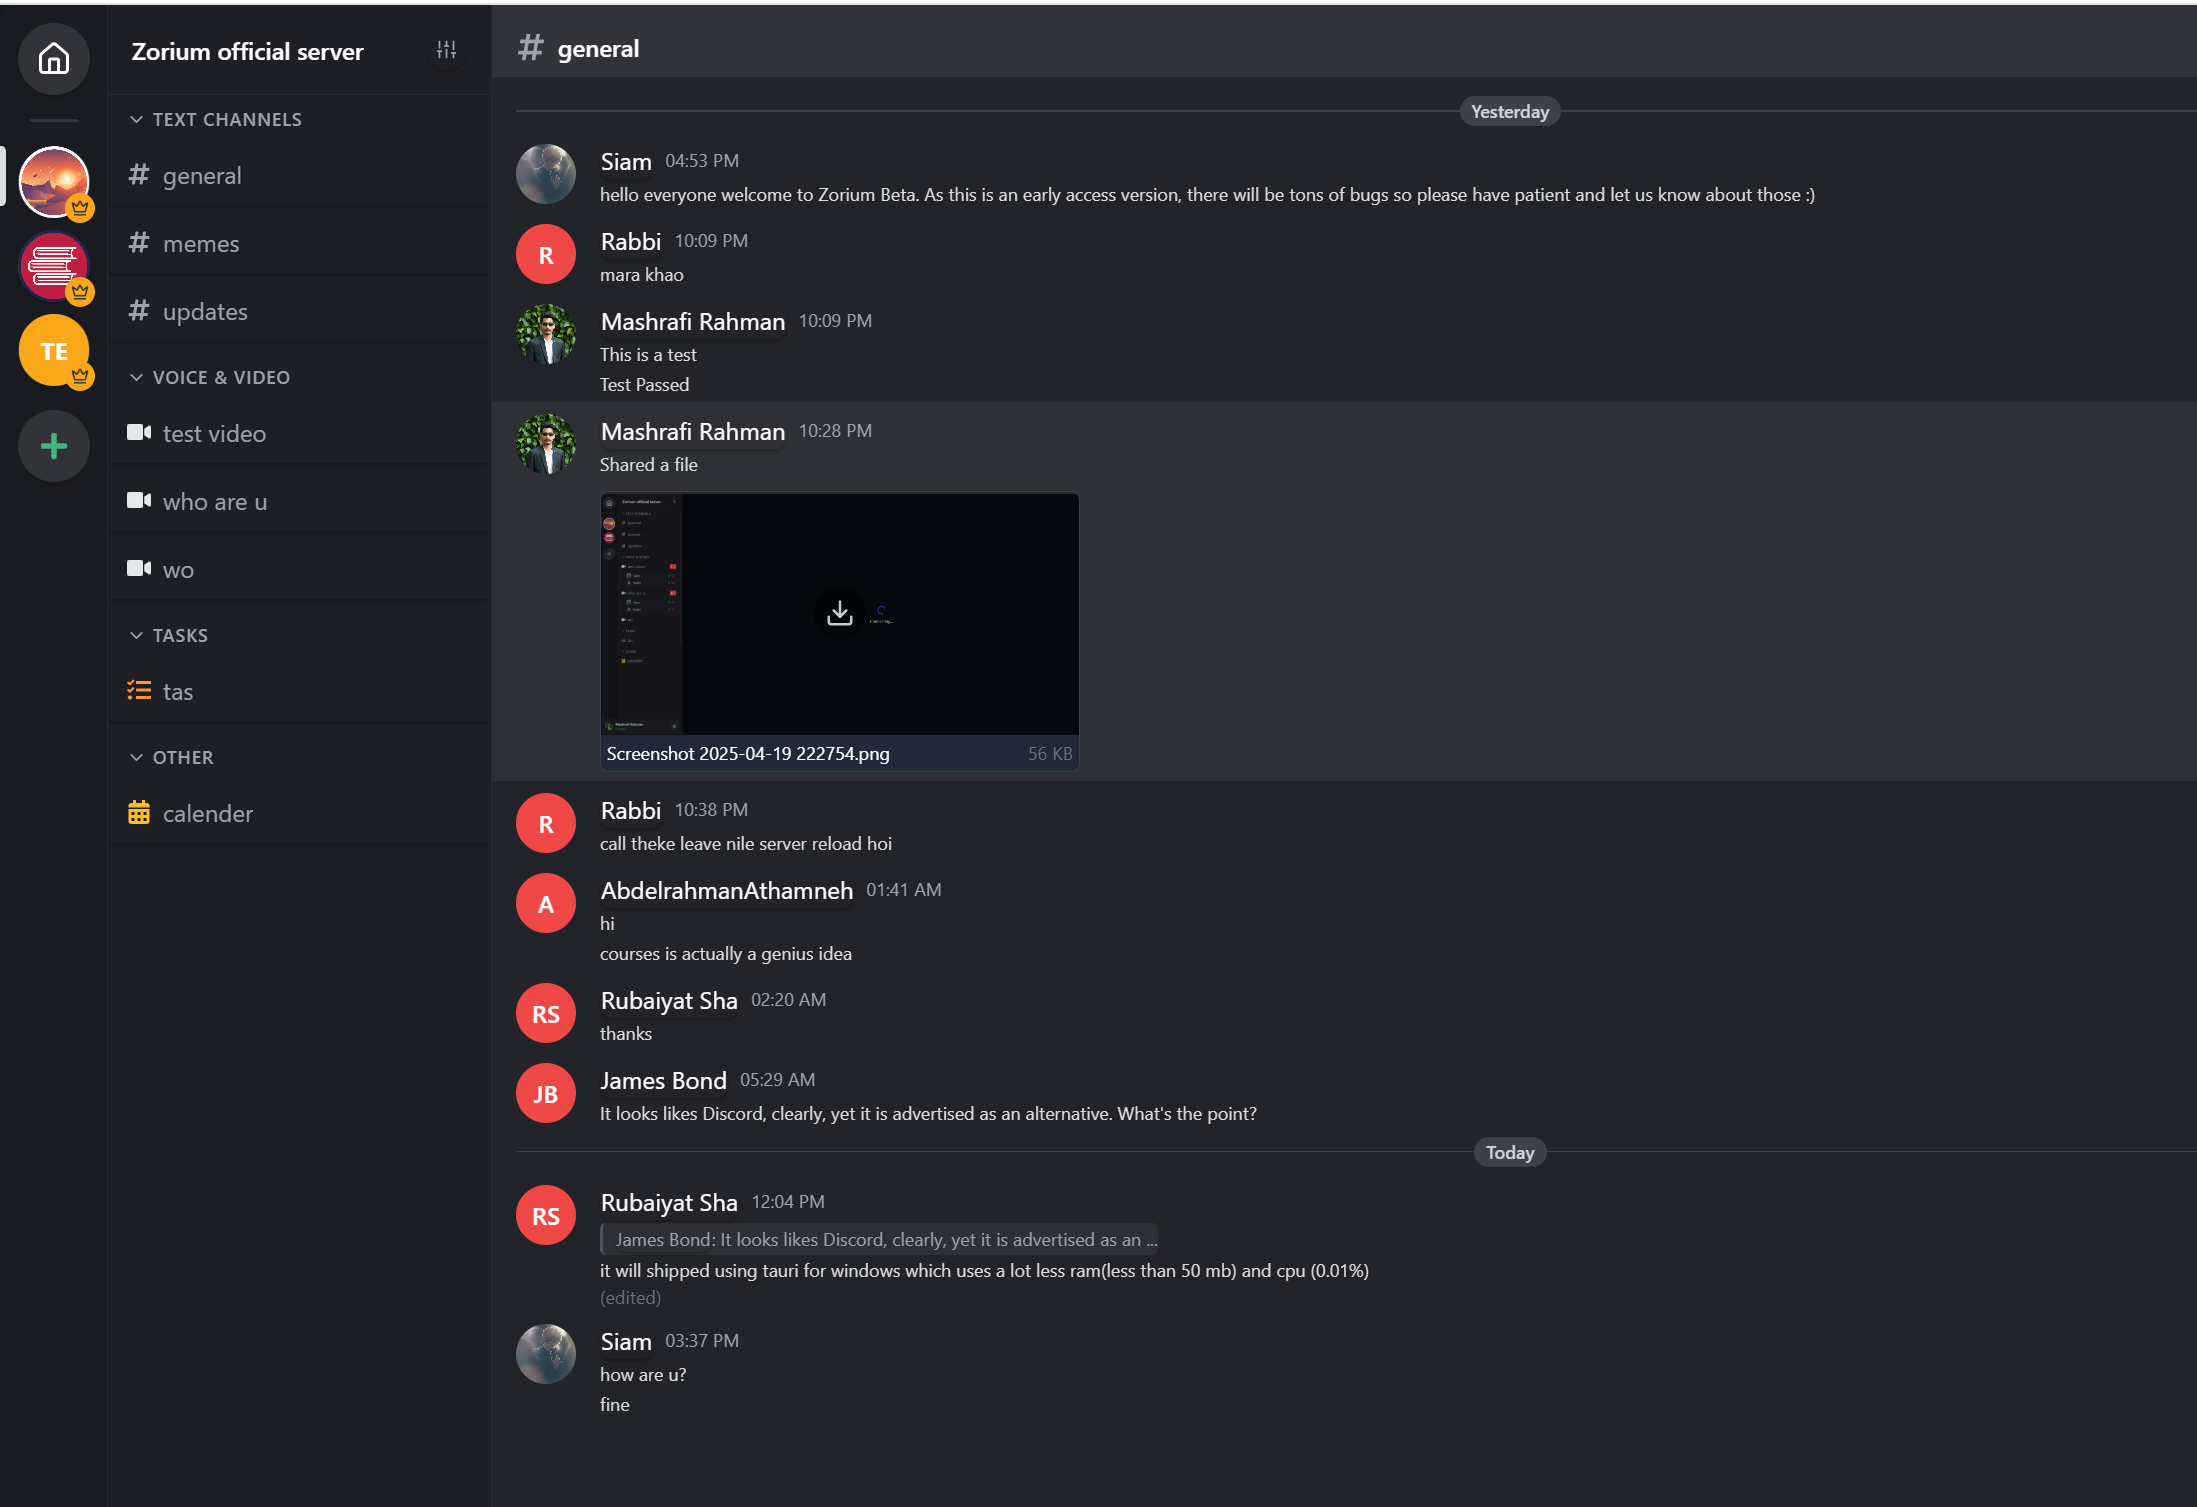
Task: Open the memes text channel
Action: (x=200, y=244)
